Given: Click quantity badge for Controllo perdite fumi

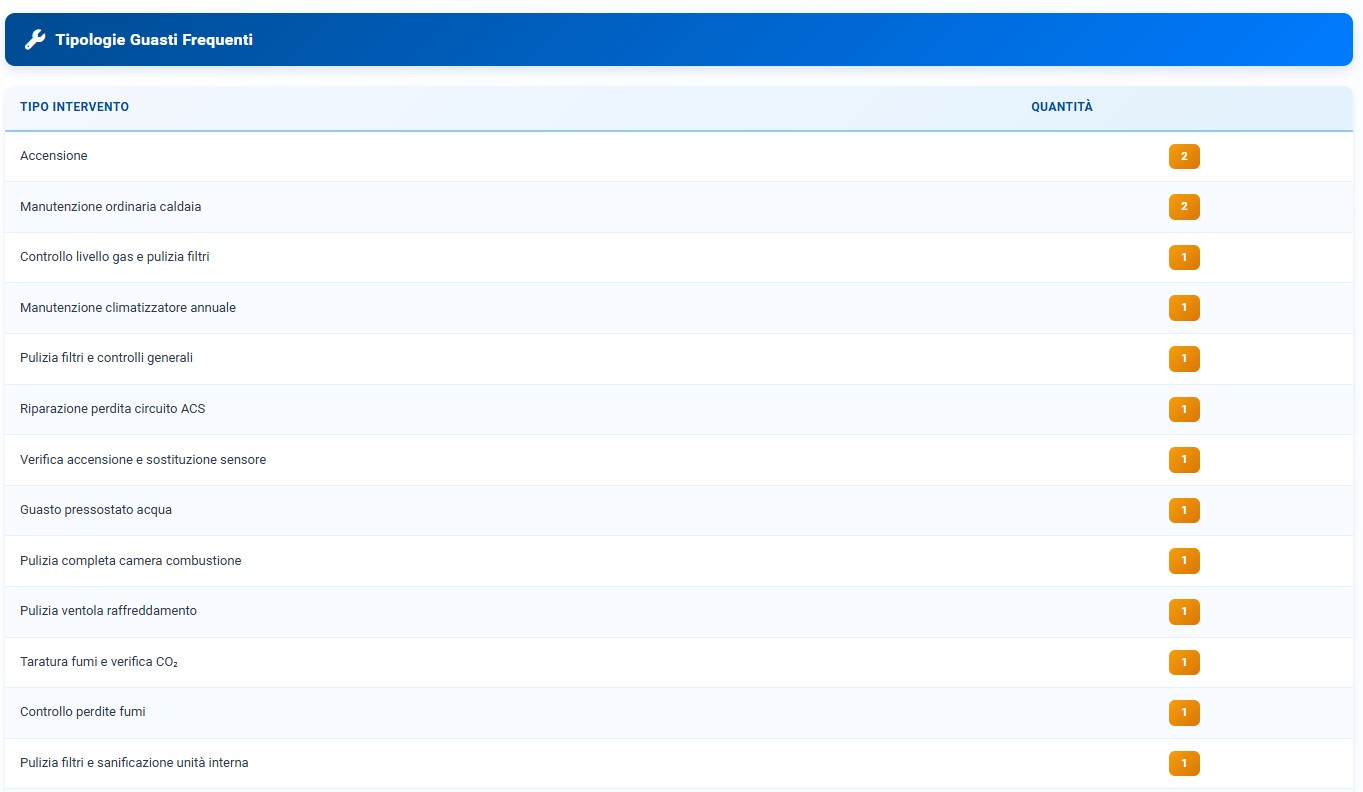Looking at the screenshot, I should click(1184, 713).
